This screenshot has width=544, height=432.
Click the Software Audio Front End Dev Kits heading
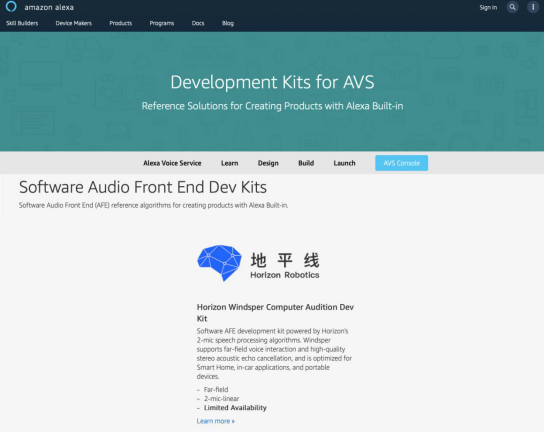143,187
